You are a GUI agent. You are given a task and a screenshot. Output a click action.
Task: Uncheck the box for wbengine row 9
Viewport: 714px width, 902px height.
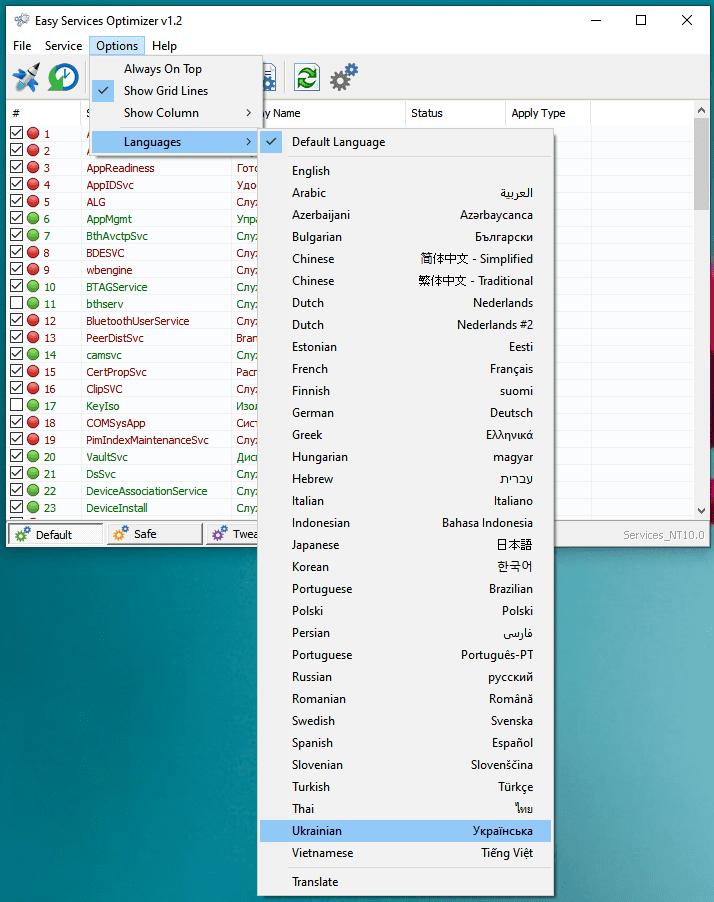(x=16, y=269)
